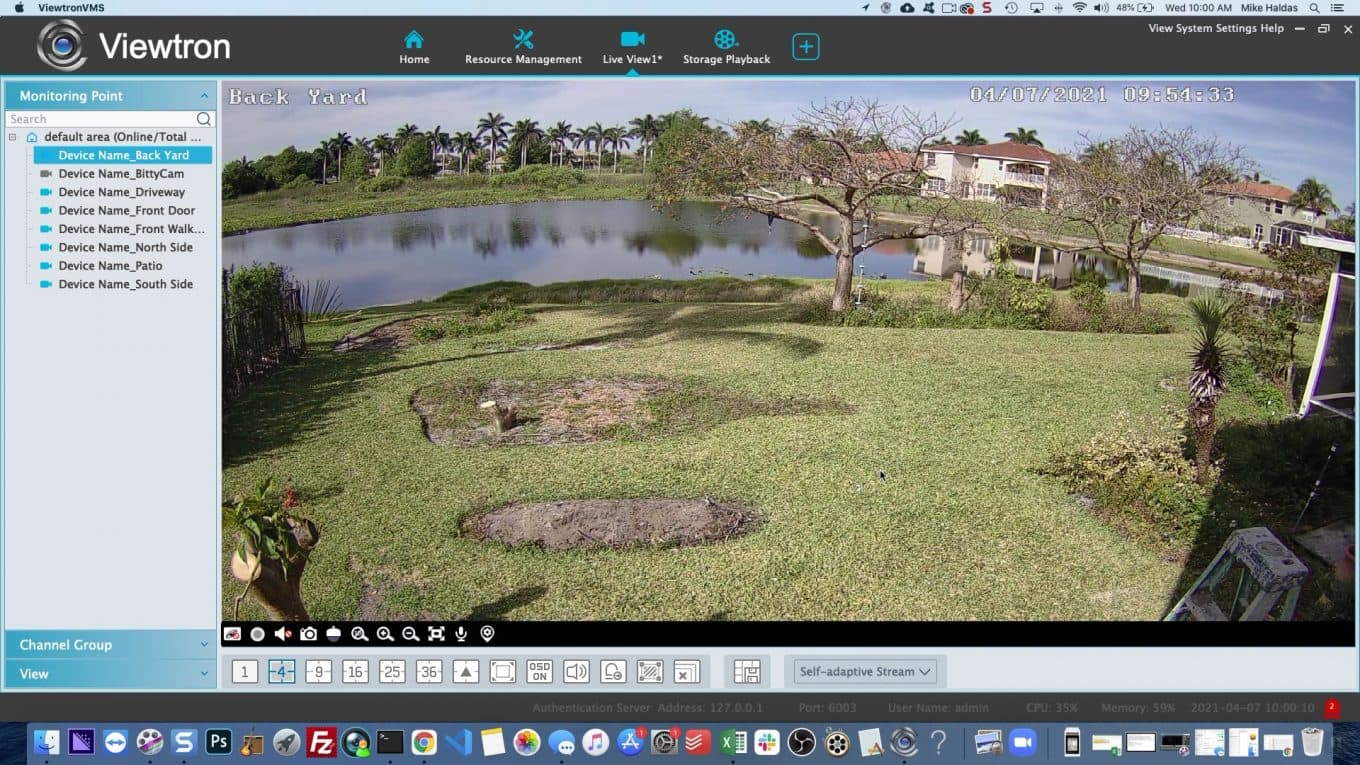1360x765 pixels.
Task: Open Resource Management
Action: click(x=523, y=45)
